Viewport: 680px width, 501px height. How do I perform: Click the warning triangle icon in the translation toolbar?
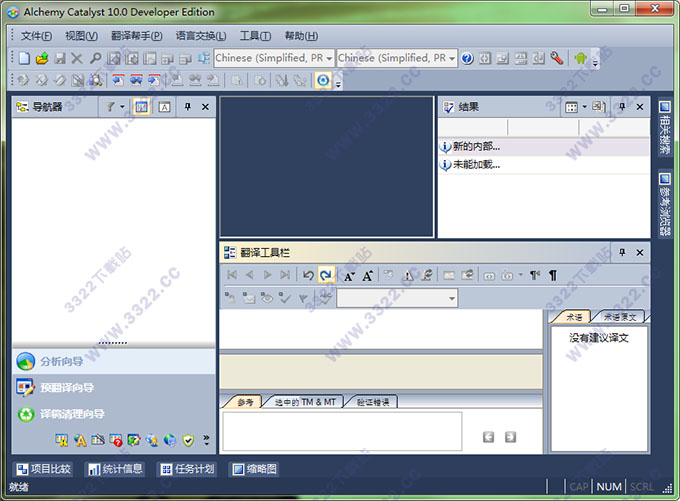[x=408, y=275]
